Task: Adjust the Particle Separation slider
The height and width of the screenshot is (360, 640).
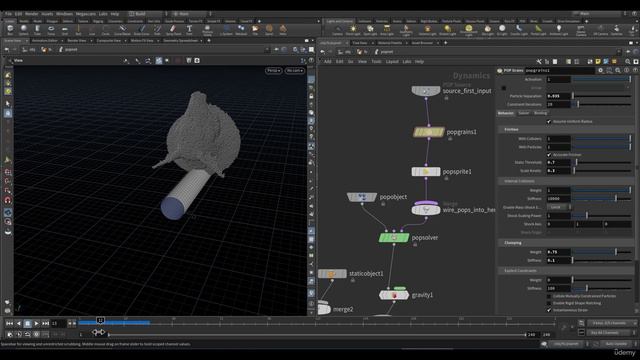Action: click(x=602, y=96)
